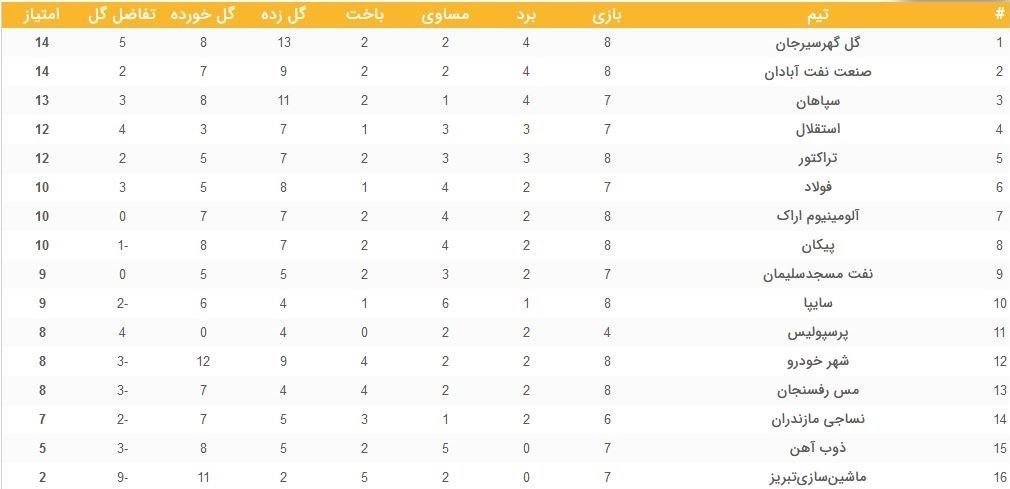The height and width of the screenshot is (489, 1010).
Task: Open the صنعت نفت آبادان team link
Action: [804, 71]
